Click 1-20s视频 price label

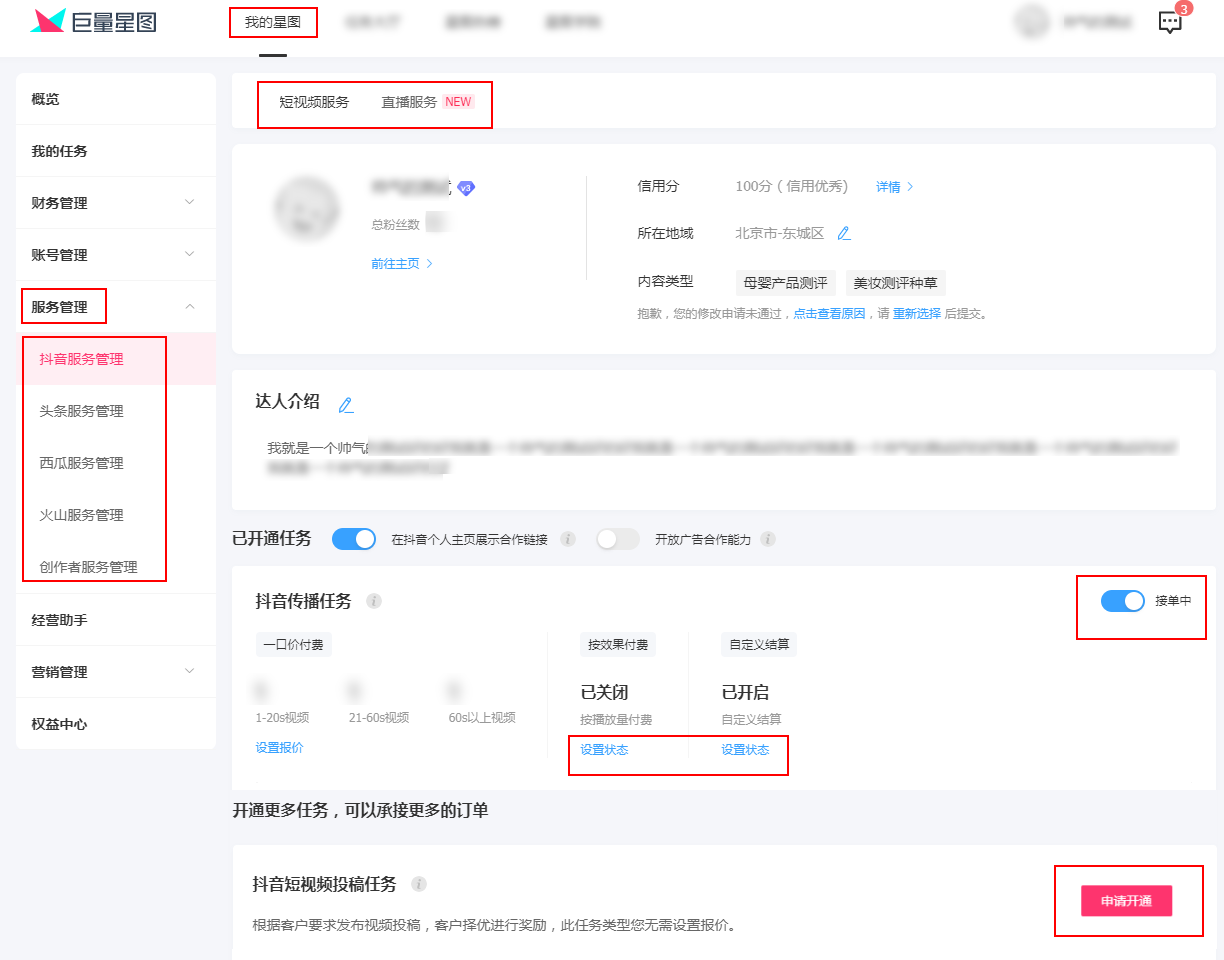282,718
